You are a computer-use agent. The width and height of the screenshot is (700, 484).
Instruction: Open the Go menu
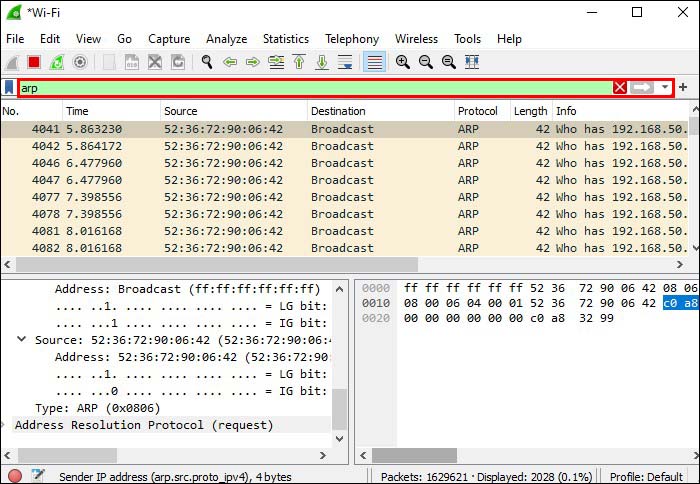(x=125, y=39)
